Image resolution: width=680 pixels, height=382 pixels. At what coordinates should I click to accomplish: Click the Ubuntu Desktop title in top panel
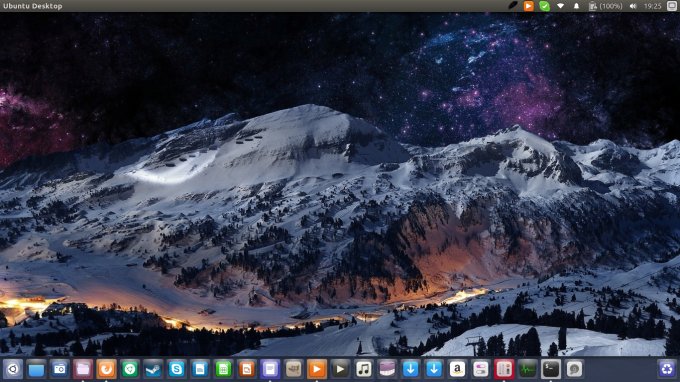click(x=33, y=6)
